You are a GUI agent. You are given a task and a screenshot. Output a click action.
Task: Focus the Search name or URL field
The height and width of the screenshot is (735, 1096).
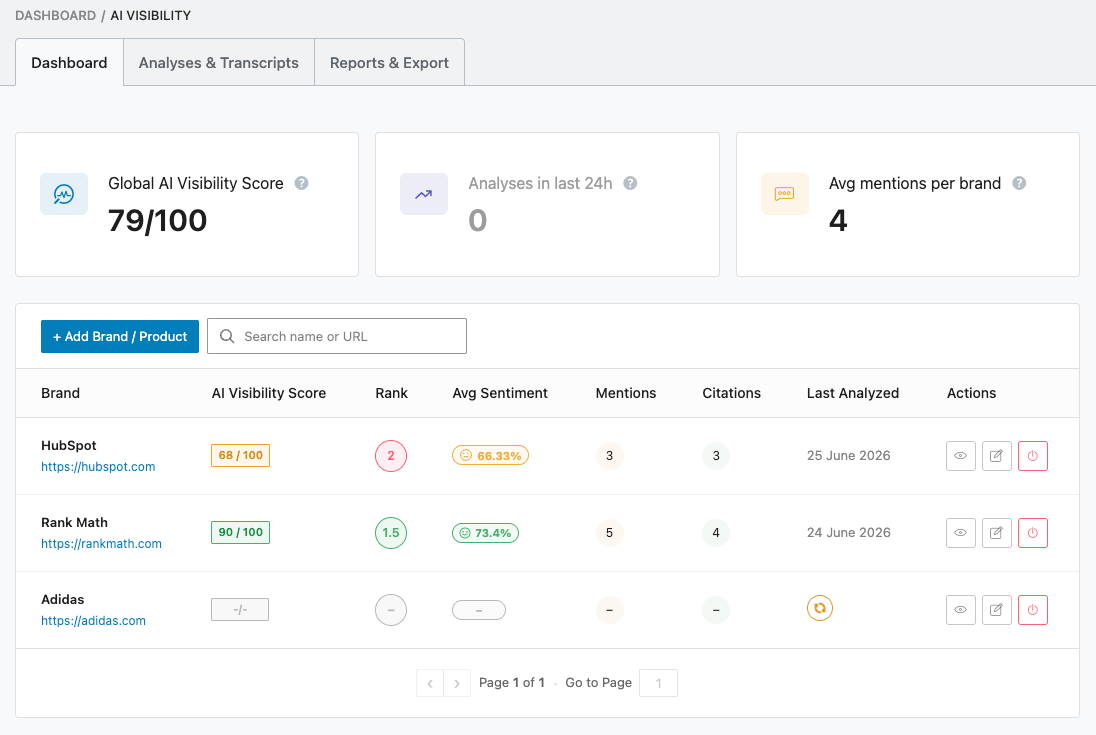(337, 336)
